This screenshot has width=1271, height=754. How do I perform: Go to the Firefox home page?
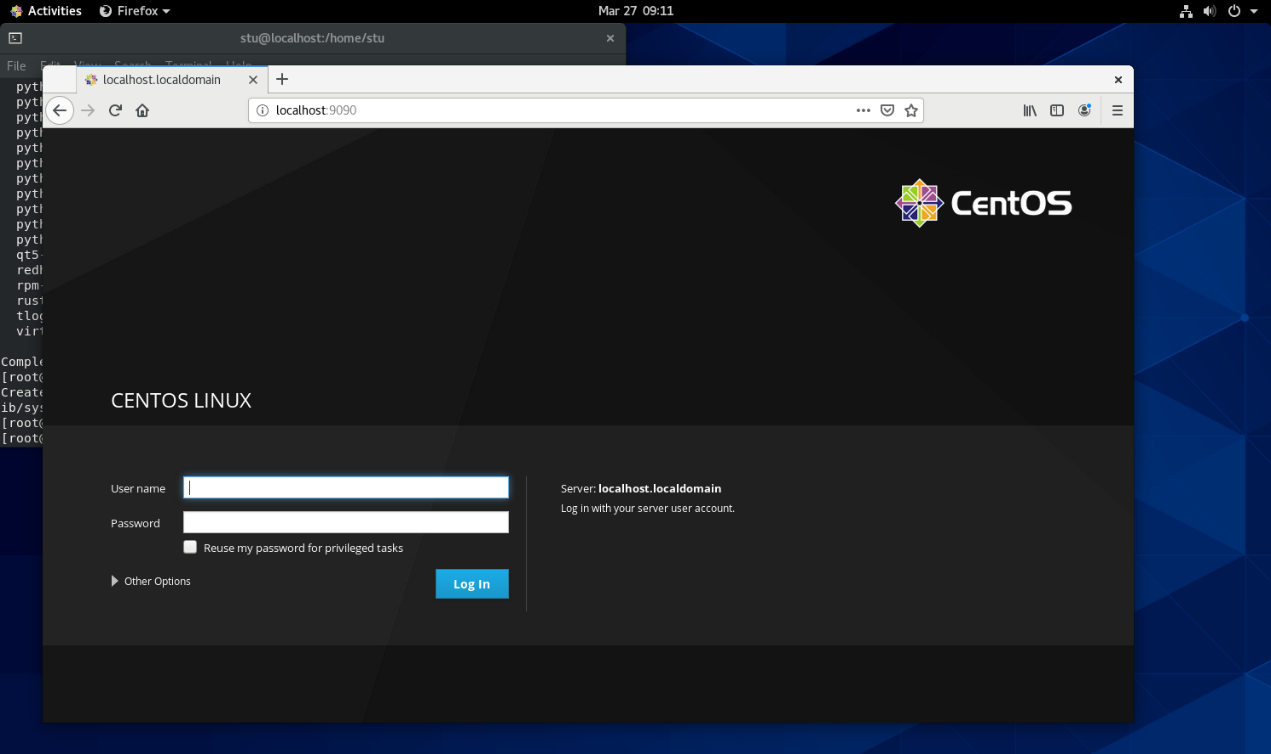(142, 110)
